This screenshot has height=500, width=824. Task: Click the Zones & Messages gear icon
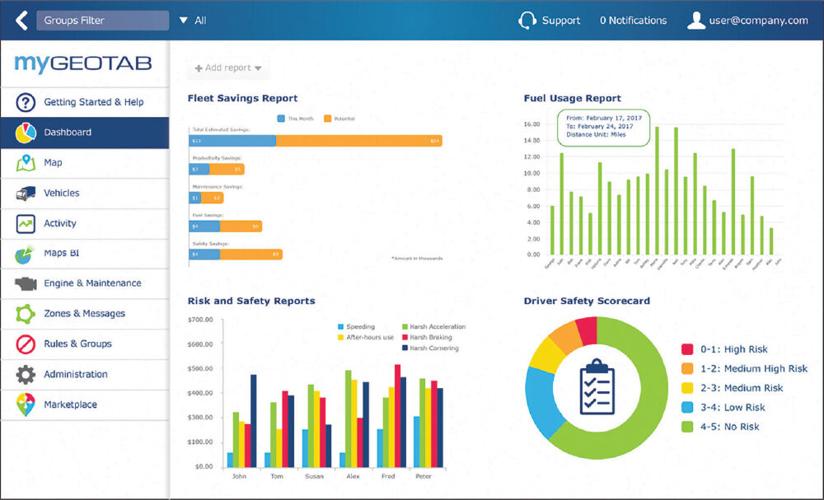click(x=26, y=314)
